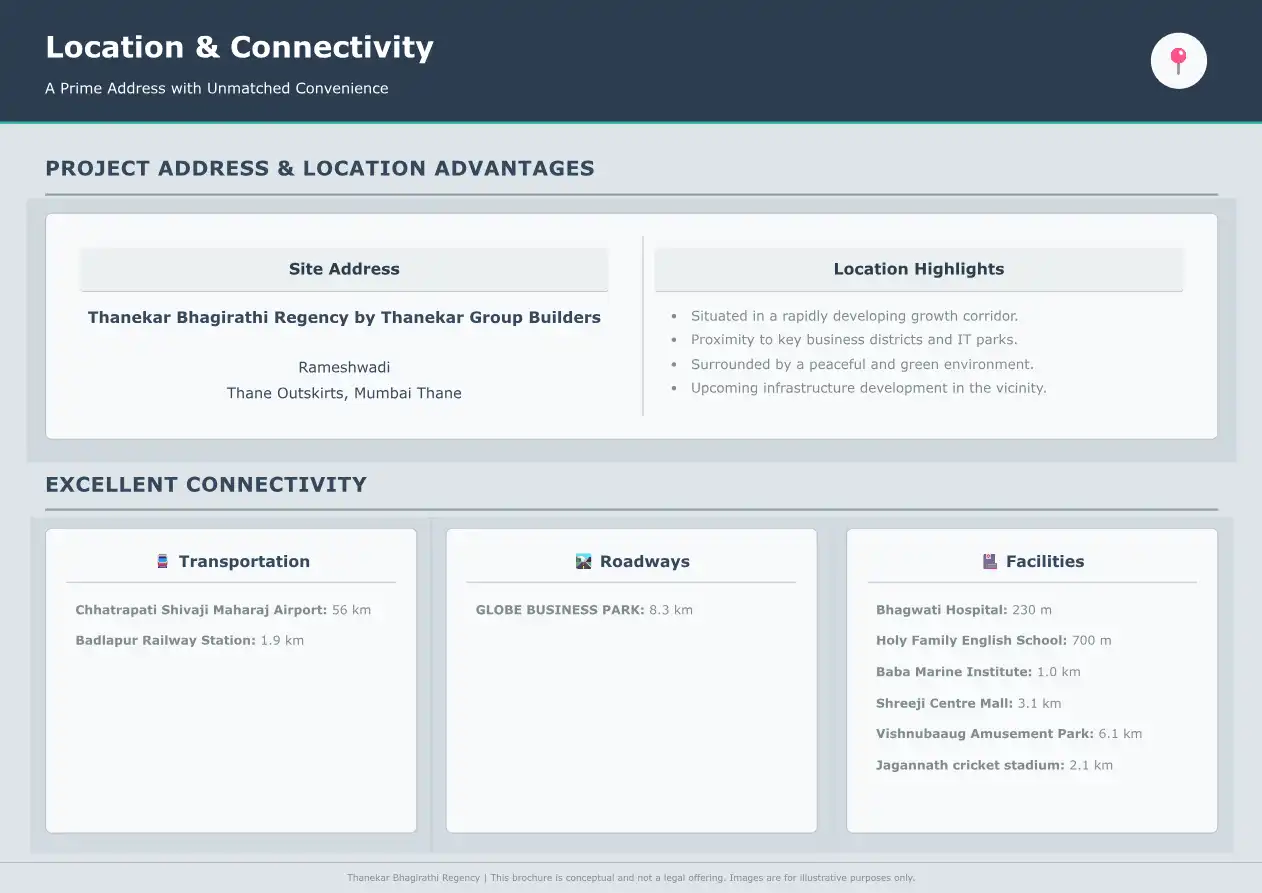Image resolution: width=1262 pixels, height=893 pixels.
Task: Click the Location & Connectivity title
Action: [x=239, y=47]
